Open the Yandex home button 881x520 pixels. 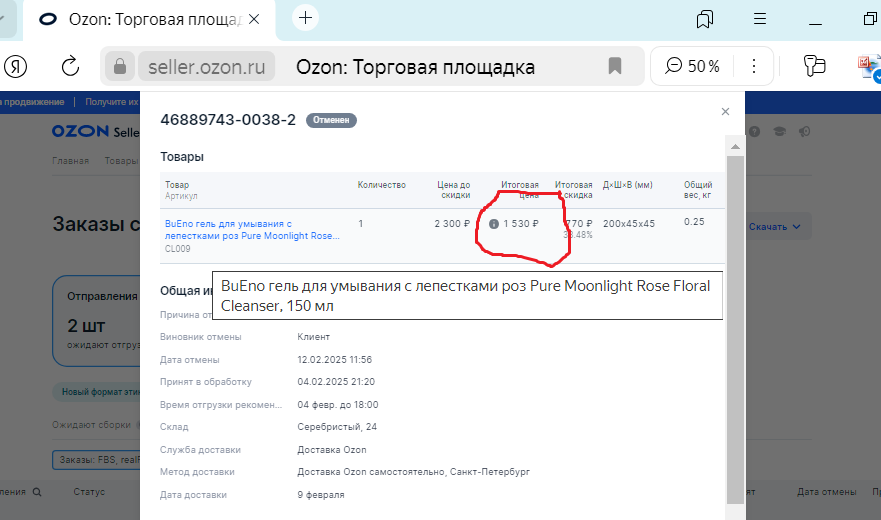tap(16, 66)
